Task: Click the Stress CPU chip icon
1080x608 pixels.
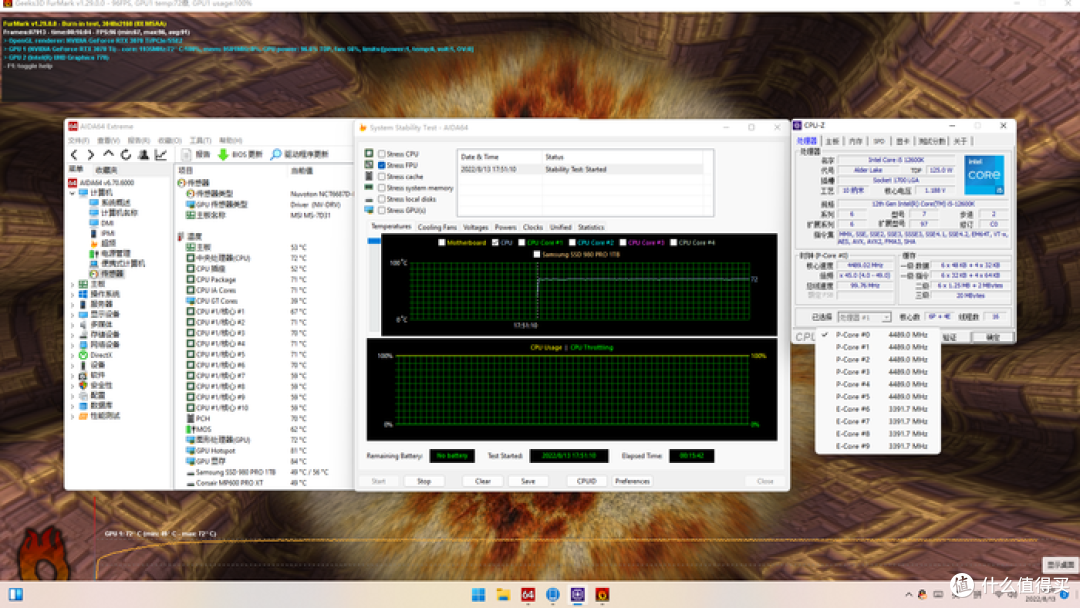Action: (369, 154)
